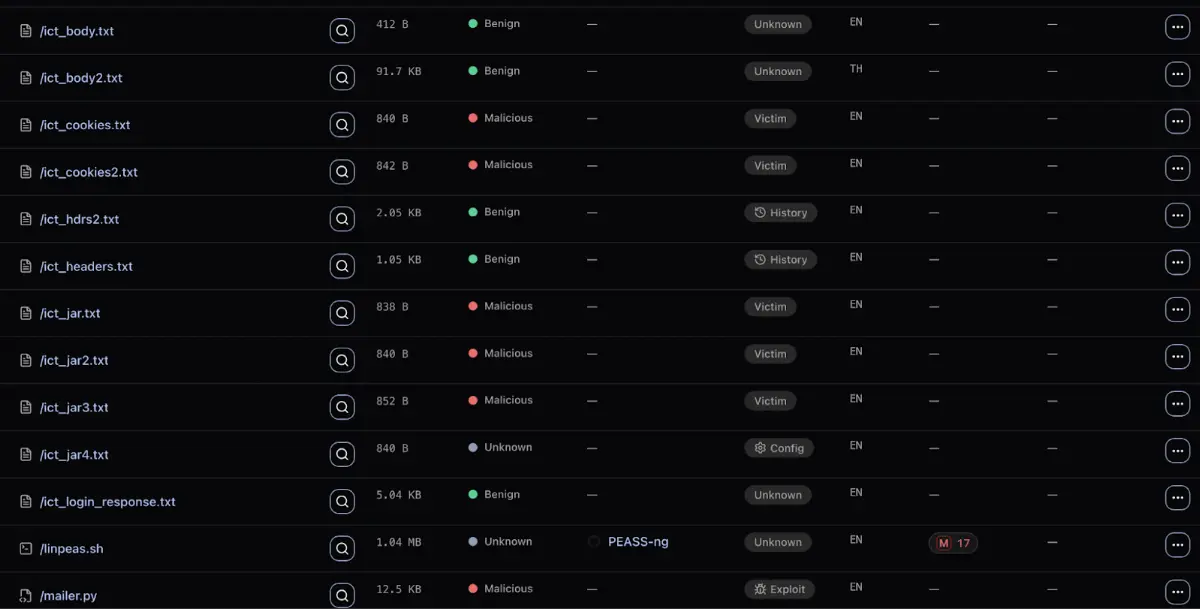1200x609 pixels.
Task: Select the PEASS-ng label for linpeas.sh
Action: 638,542
